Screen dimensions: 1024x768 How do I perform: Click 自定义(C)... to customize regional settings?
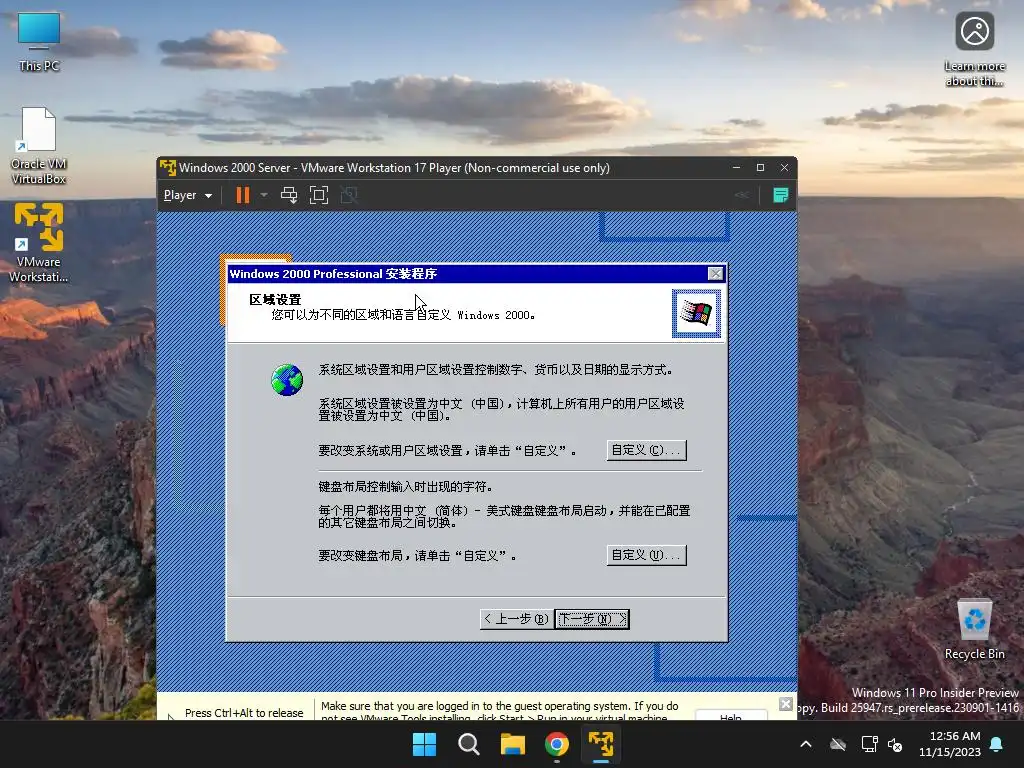tap(647, 450)
